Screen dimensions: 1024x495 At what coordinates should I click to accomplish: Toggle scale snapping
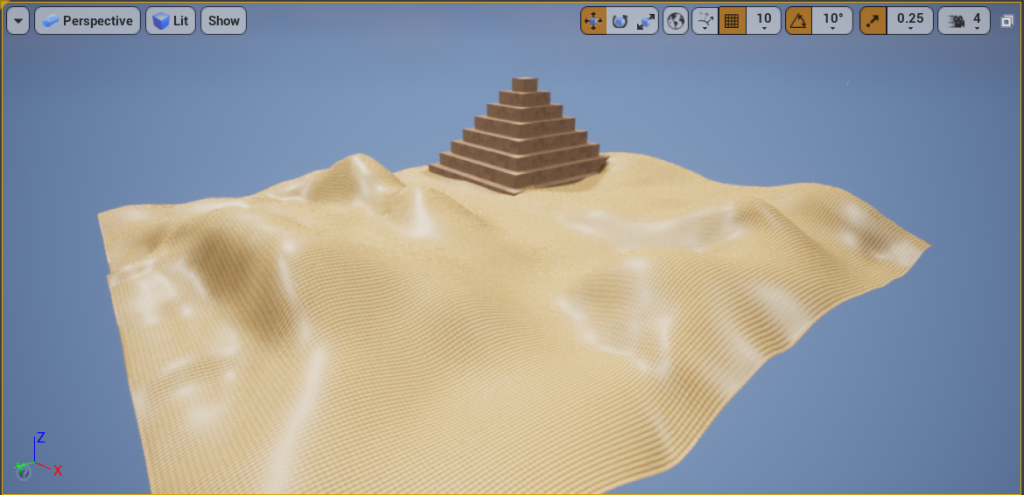tap(873, 21)
